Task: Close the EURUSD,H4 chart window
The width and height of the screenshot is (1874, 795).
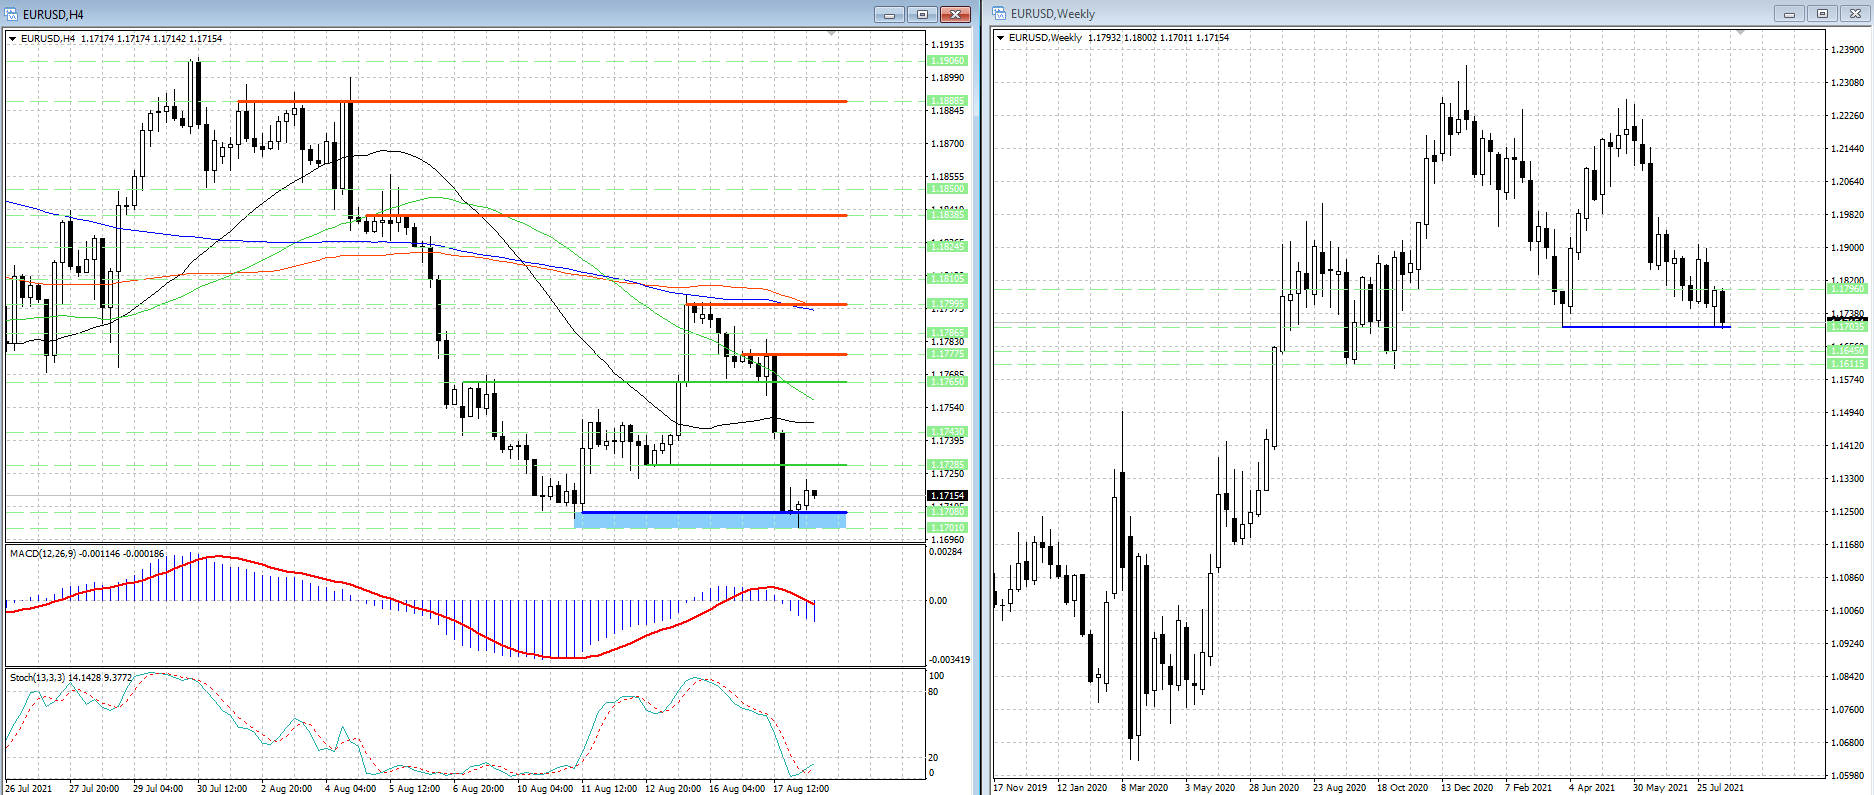Action: [955, 14]
